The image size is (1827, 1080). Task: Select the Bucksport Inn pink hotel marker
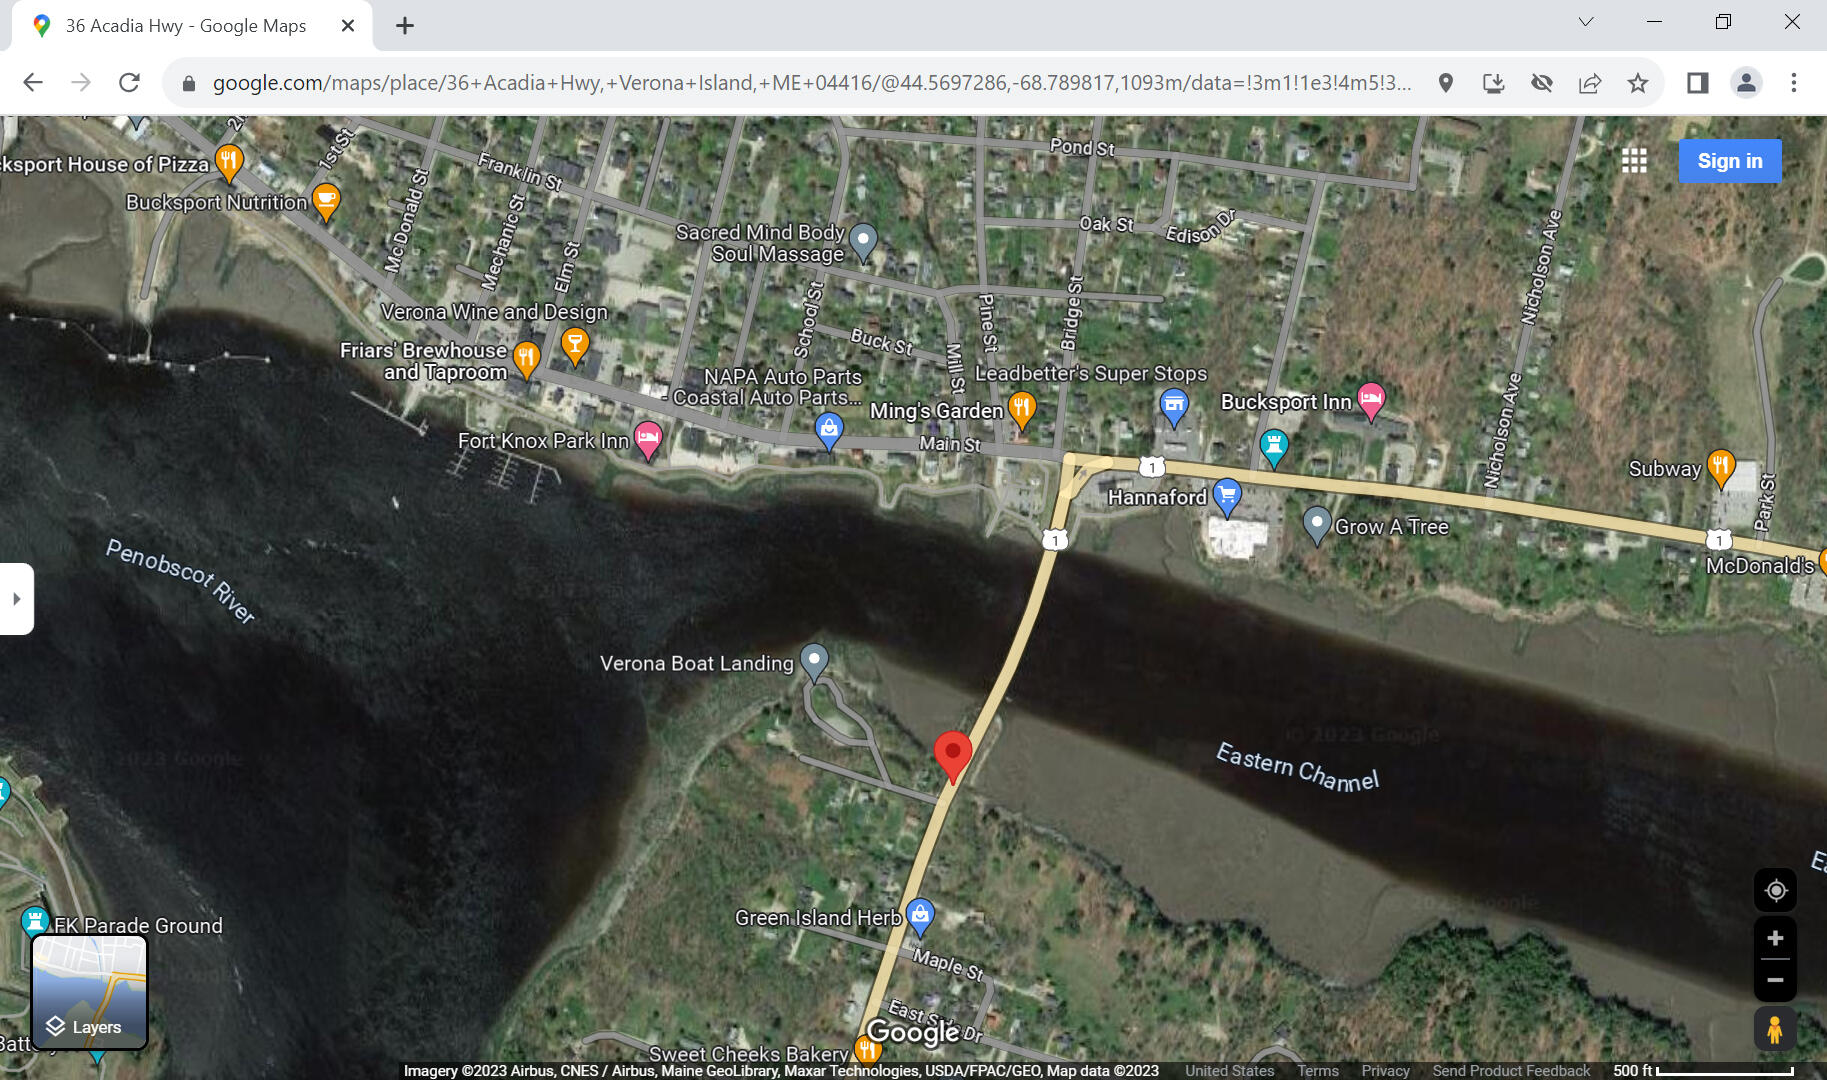pyautogui.click(x=1372, y=400)
